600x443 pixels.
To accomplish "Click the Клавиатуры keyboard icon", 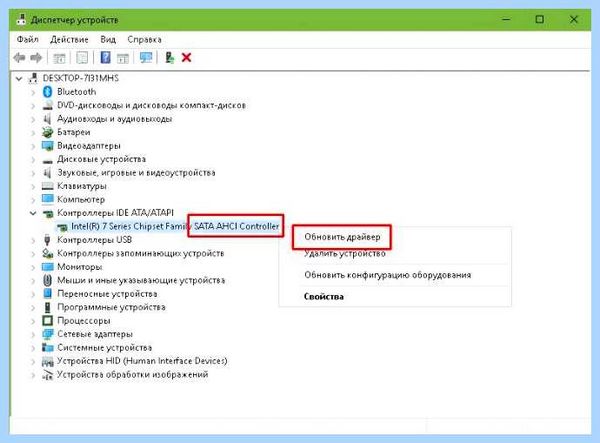I will [47, 186].
